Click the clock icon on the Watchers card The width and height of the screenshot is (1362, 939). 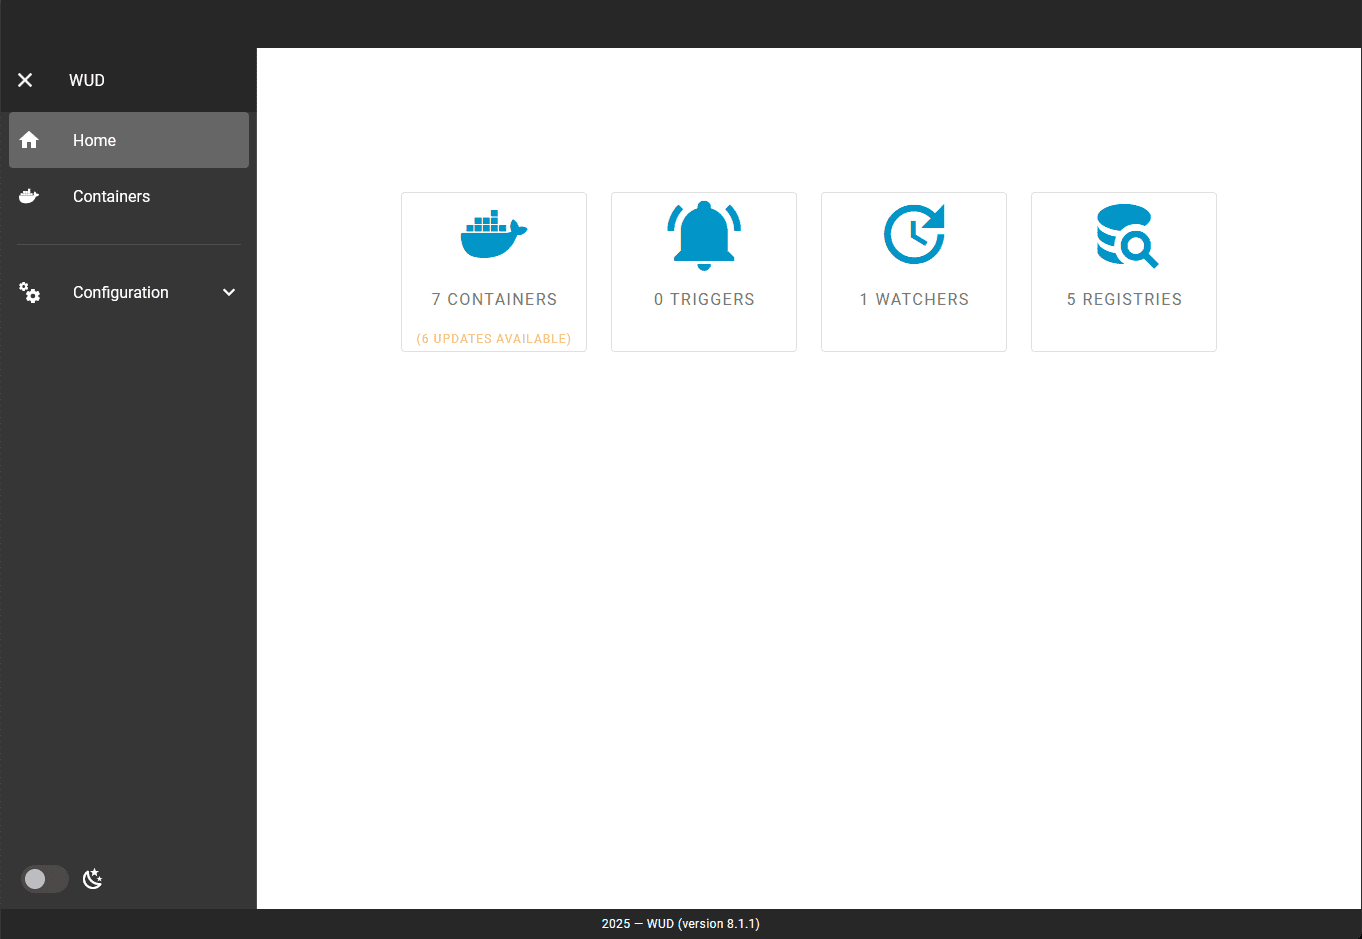pyautogui.click(x=913, y=233)
